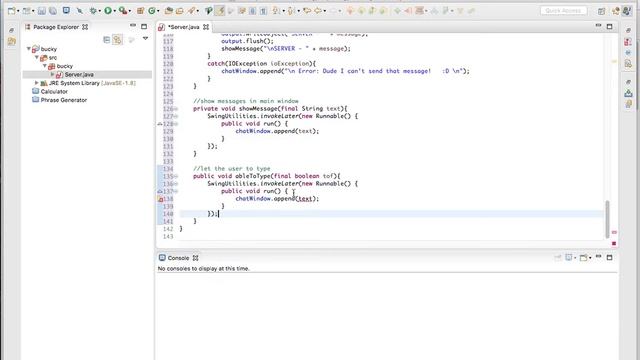
Task: Click the Debug bug icon
Action: coord(93,11)
